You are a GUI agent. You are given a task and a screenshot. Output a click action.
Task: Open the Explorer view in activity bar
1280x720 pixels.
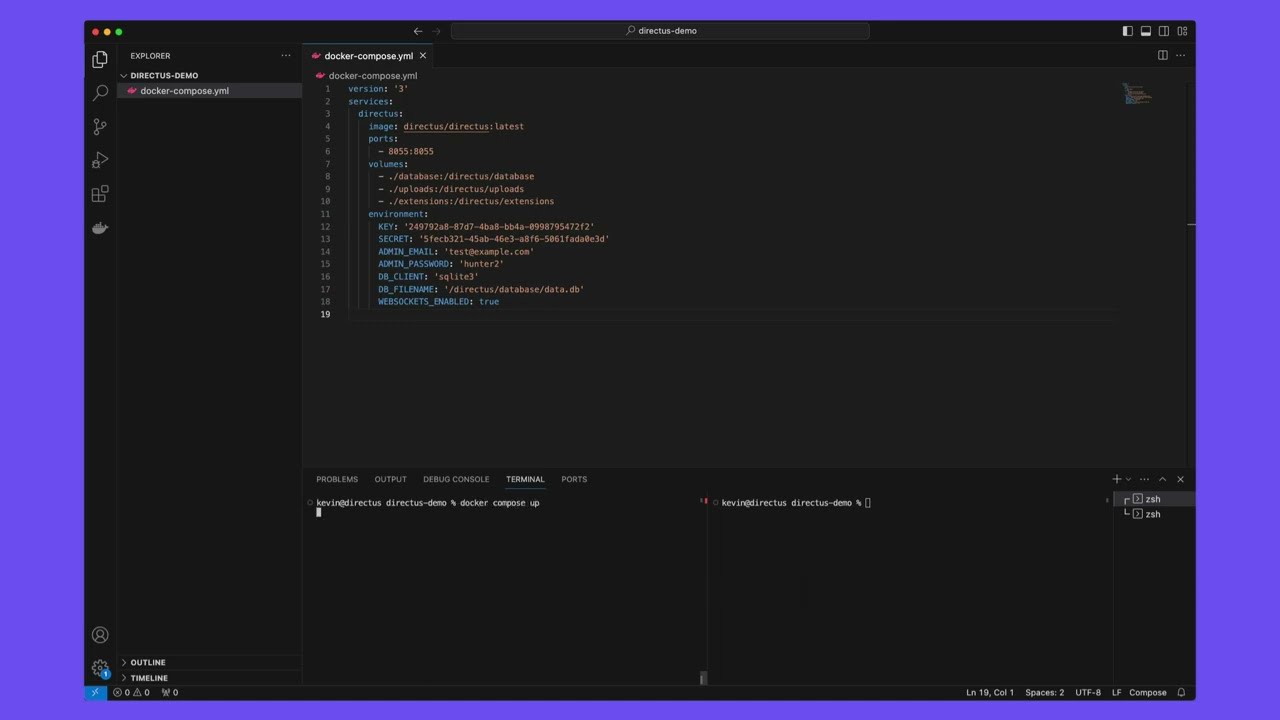[x=100, y=60]
